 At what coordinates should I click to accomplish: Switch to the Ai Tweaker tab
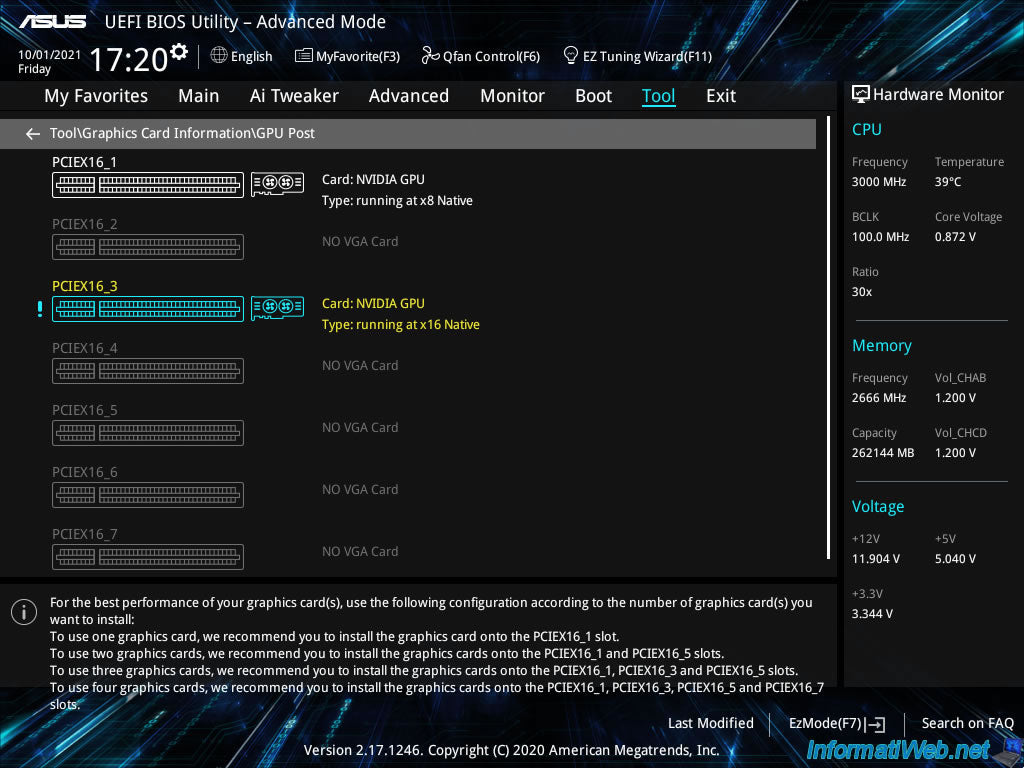pyautogui.click(x=294, y=96)
